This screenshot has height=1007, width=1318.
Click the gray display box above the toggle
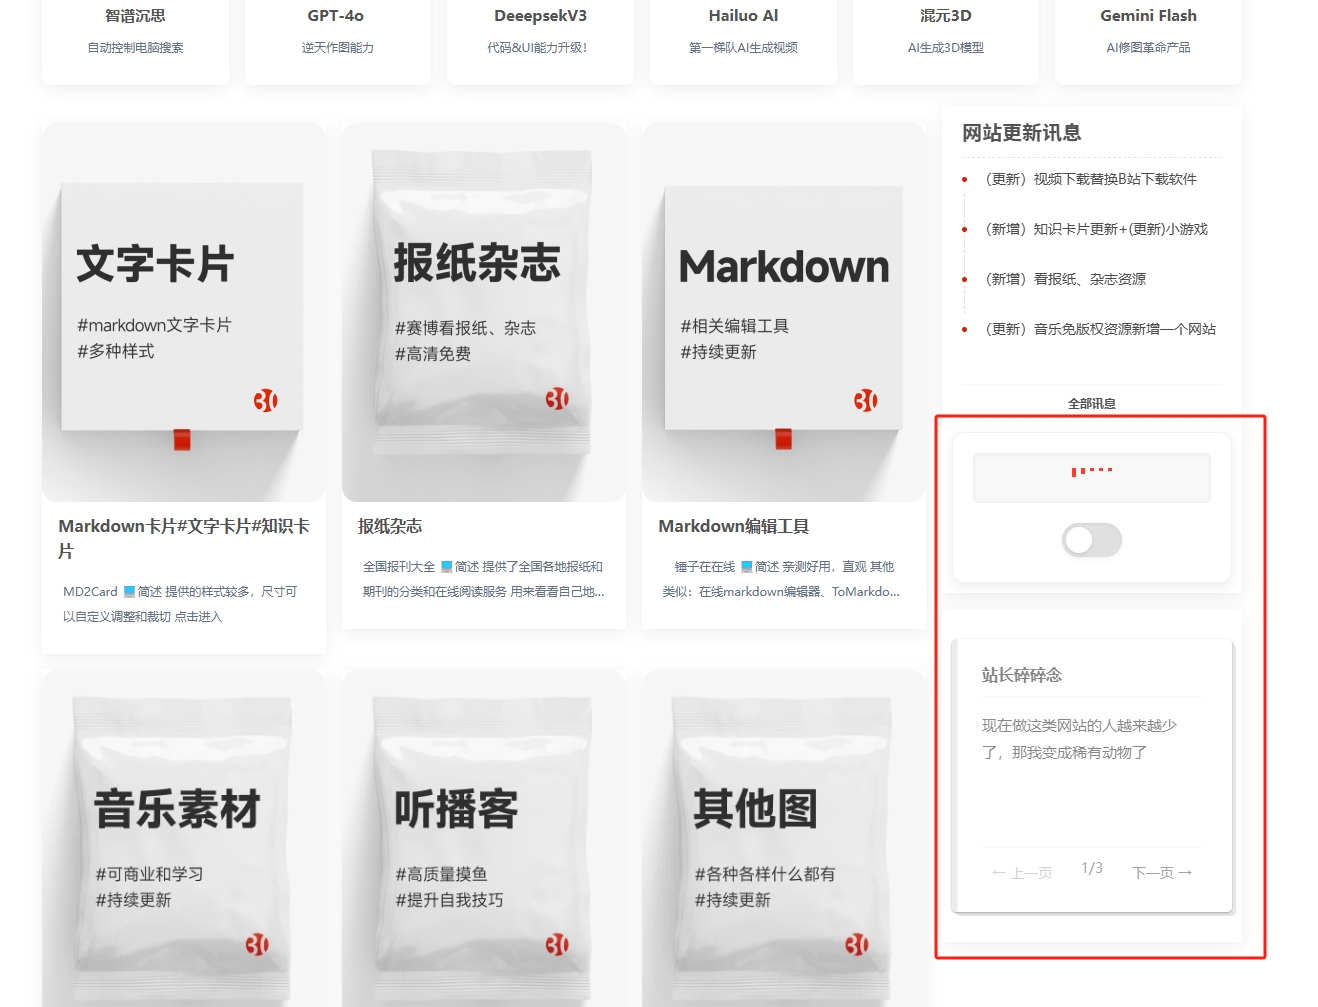pyautogui.click(x=1092, y=477)
